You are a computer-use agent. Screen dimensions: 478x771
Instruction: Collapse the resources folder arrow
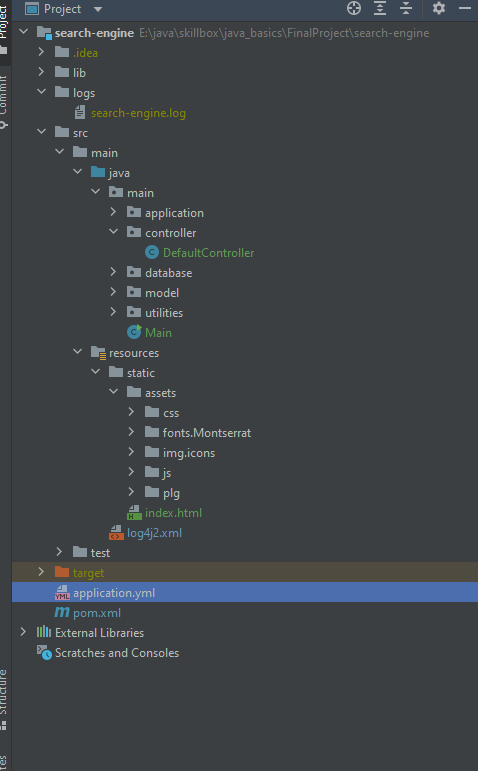click(x=77, y=352)
